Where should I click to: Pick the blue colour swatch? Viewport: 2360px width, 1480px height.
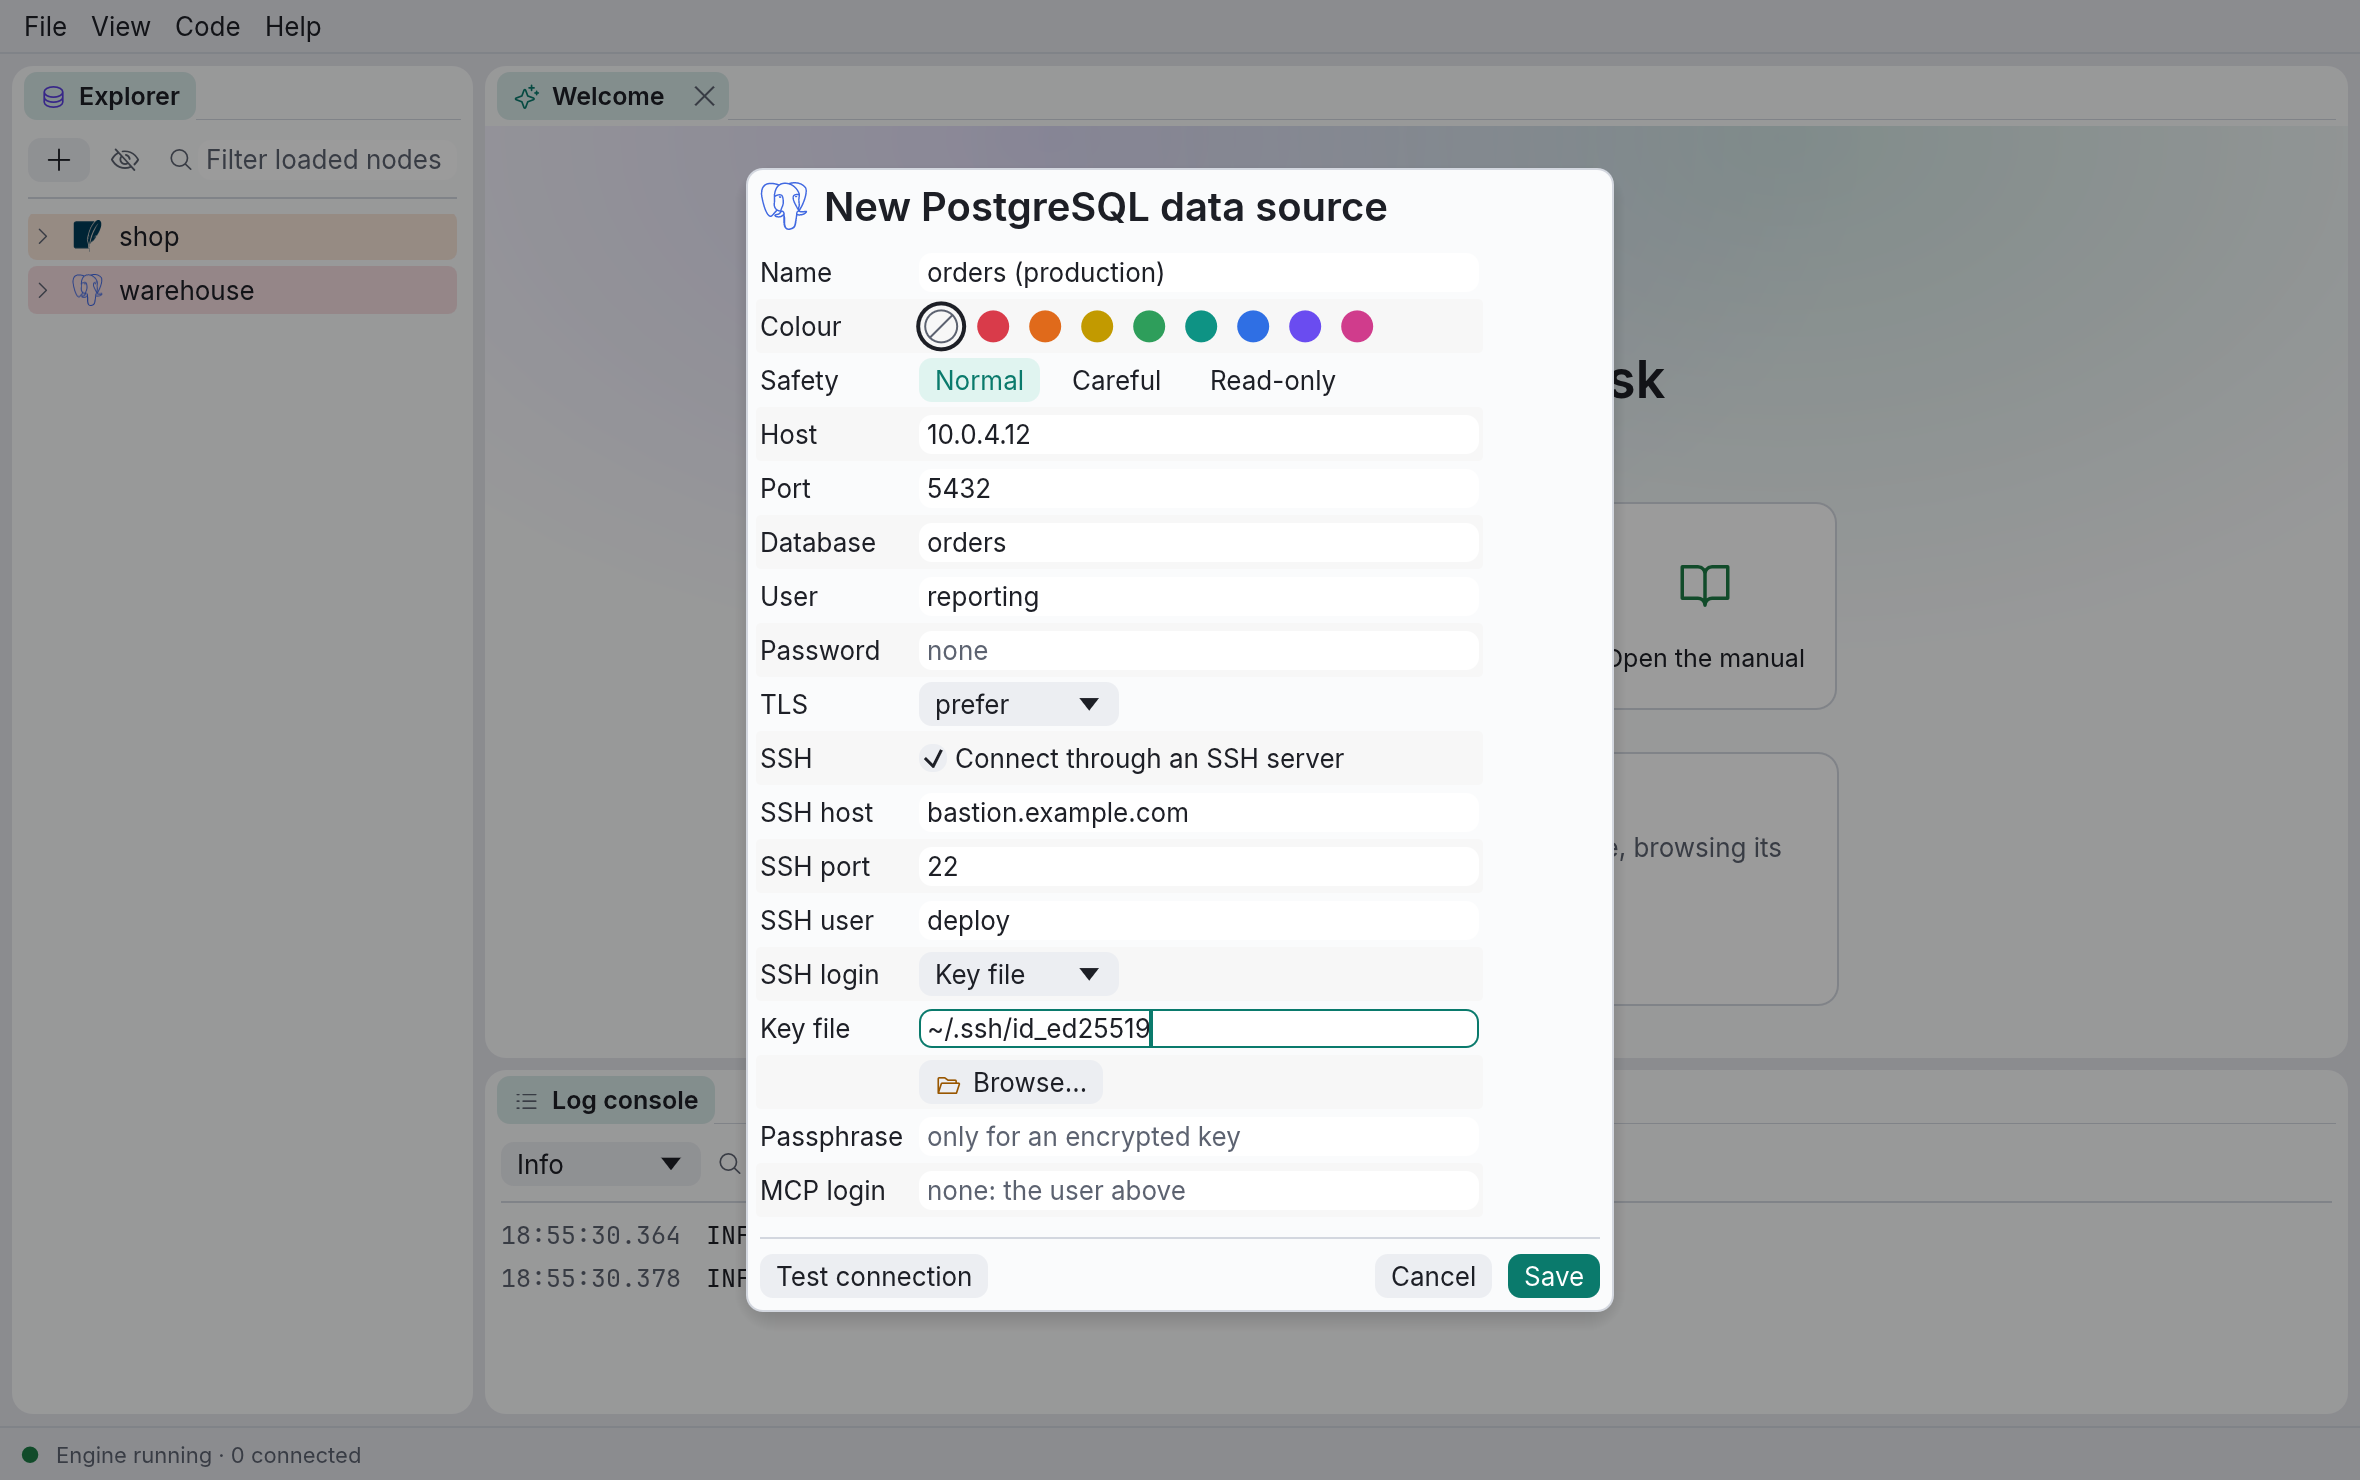click(1253, 326)
